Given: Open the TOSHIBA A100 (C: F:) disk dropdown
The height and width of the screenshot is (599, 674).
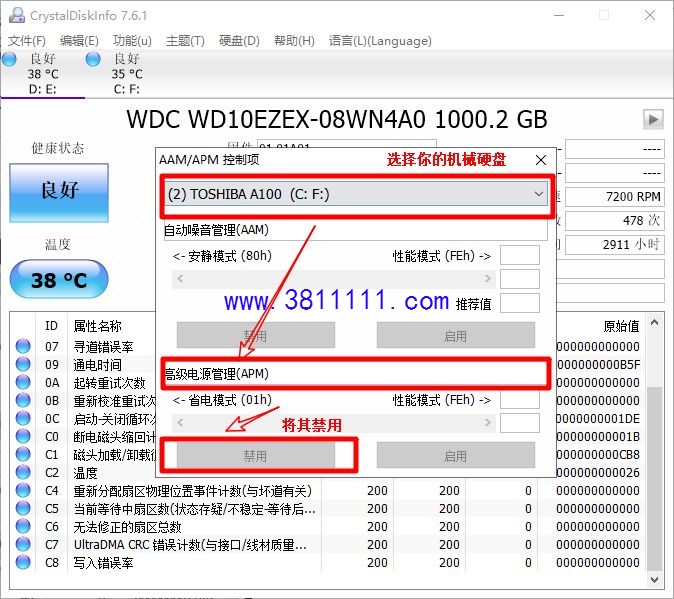Looking at the screenshot, I should pos(356,195).
